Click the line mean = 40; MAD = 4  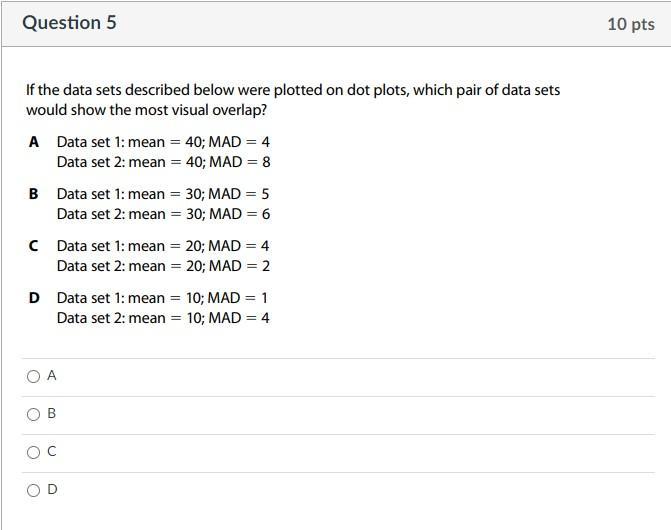[x=163, y=142]
